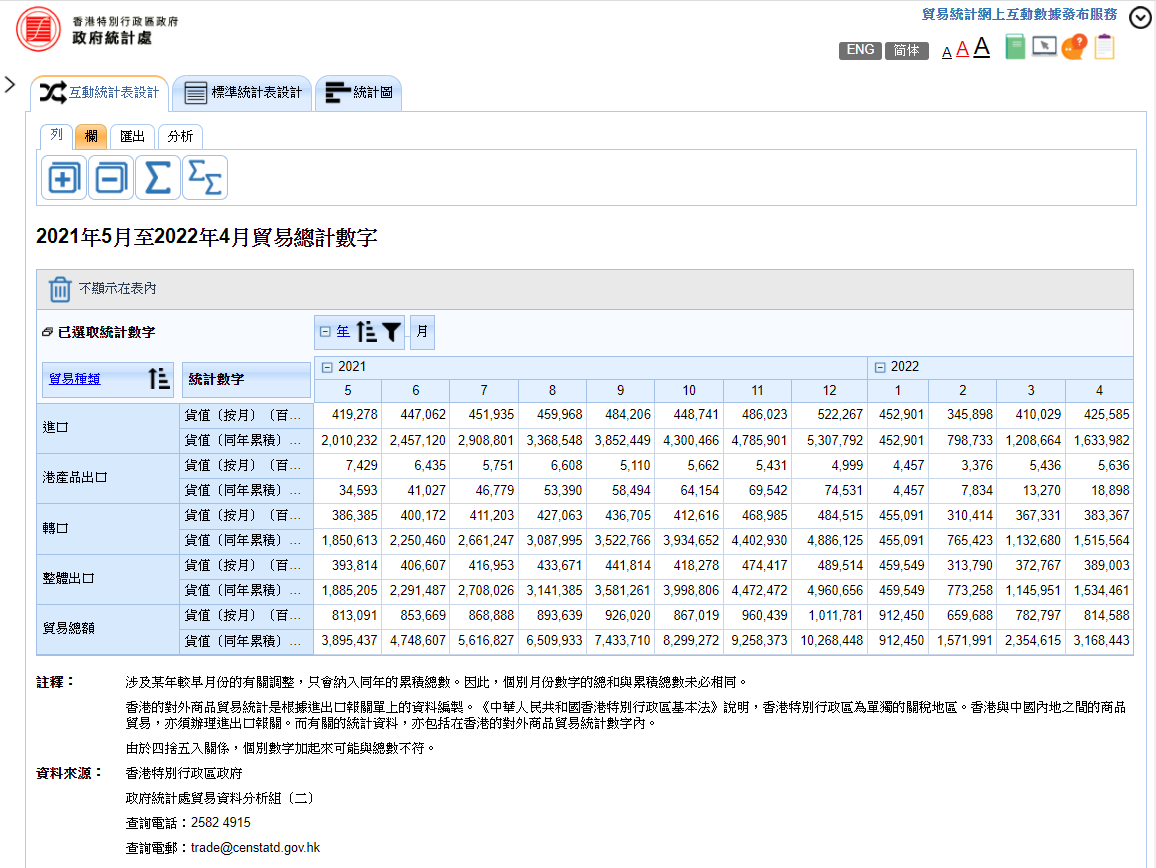The width and height of the screenshot is (1156, 868).
Task: Click filter funnel icon beside 年
Action: point(391,333)
